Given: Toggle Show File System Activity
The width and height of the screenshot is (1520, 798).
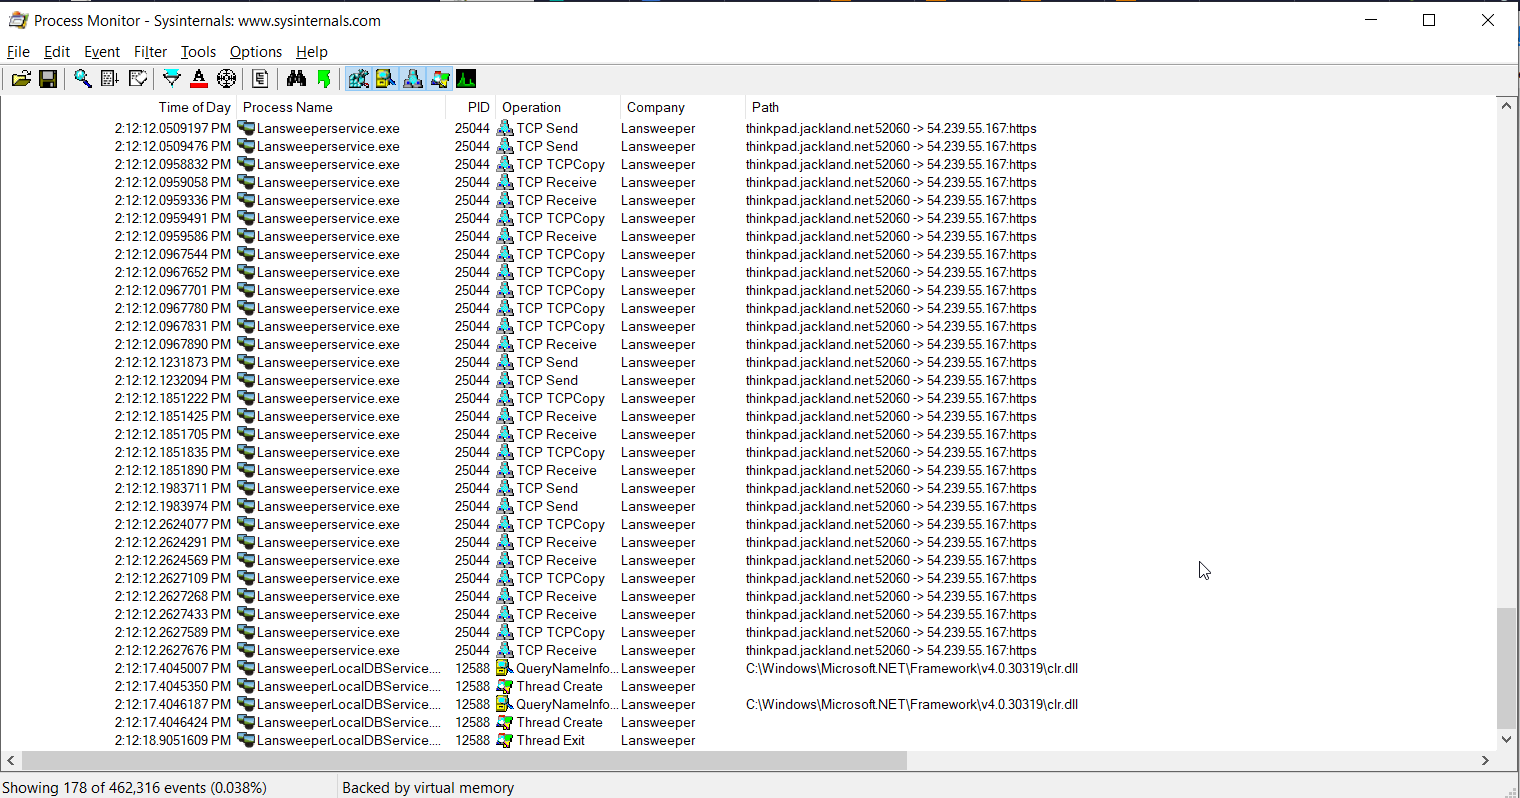Looking at the screenshot, I should [x=385, y=79].
